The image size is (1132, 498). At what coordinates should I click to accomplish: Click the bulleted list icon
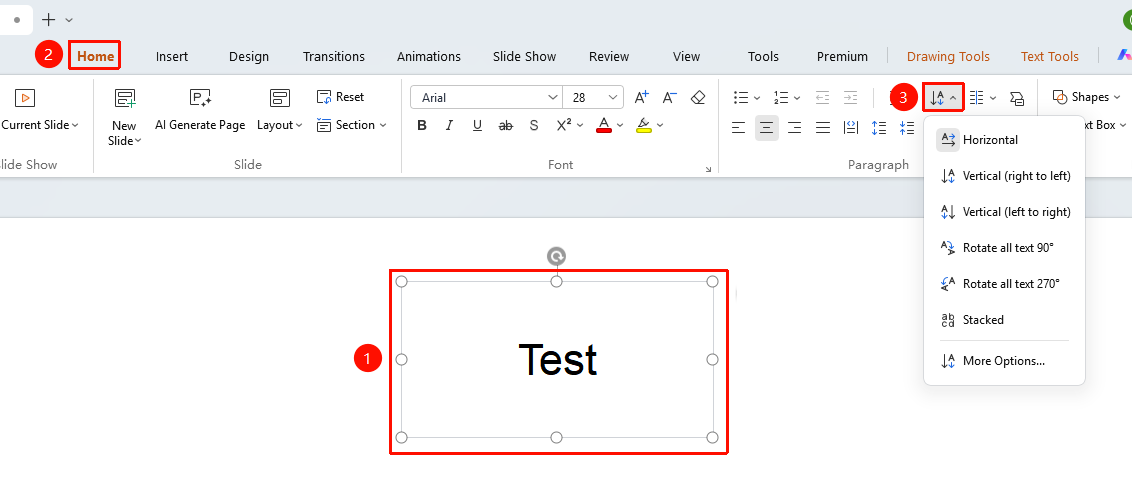[741, 97]
